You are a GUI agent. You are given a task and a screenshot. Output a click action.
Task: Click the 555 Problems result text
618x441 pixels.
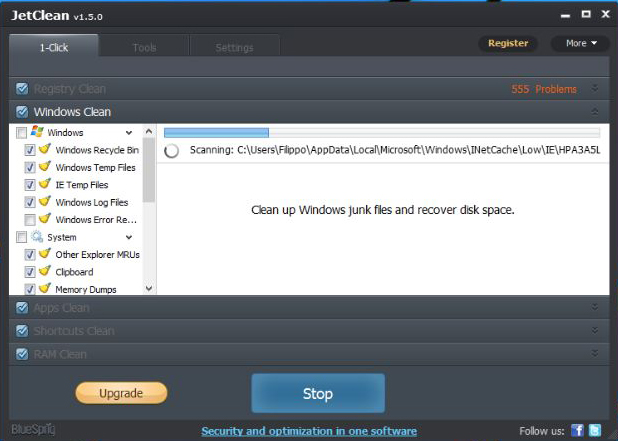(544, 89)
